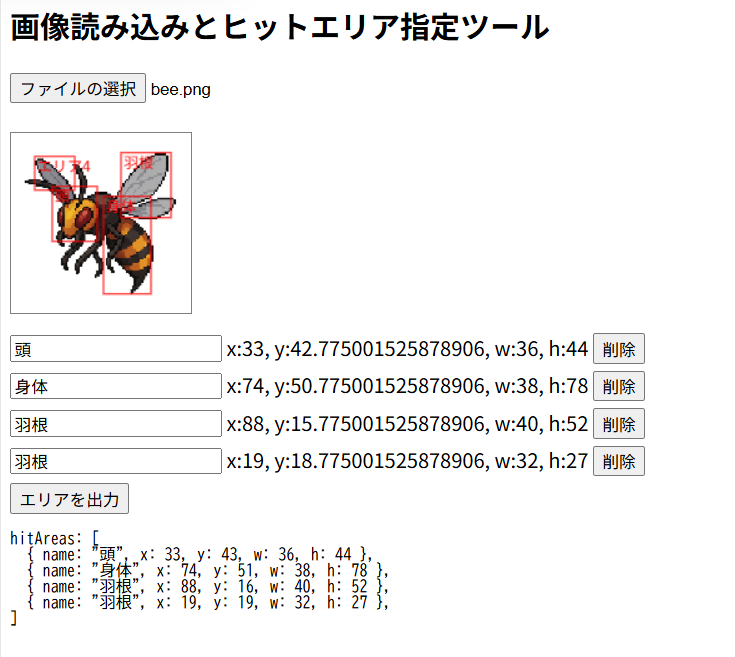Click the ファイルの選択 file chooser button
This screenshot has width=735, height=657.
(78, 88)
